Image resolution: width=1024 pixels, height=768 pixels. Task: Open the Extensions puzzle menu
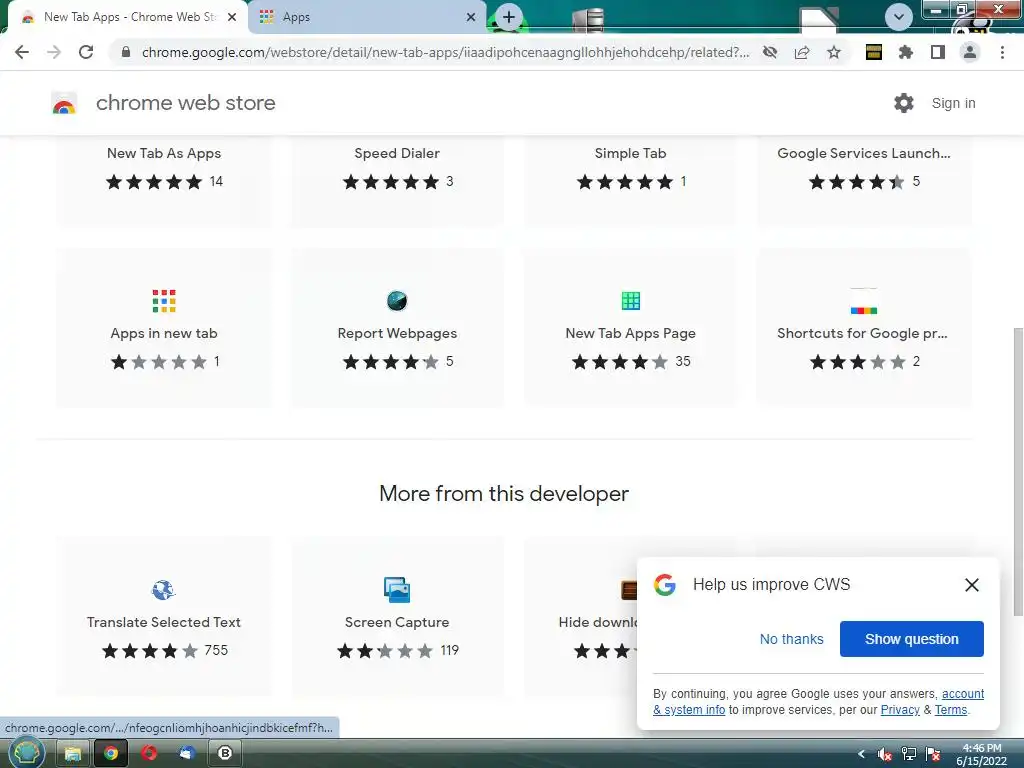tap(906, 52)
